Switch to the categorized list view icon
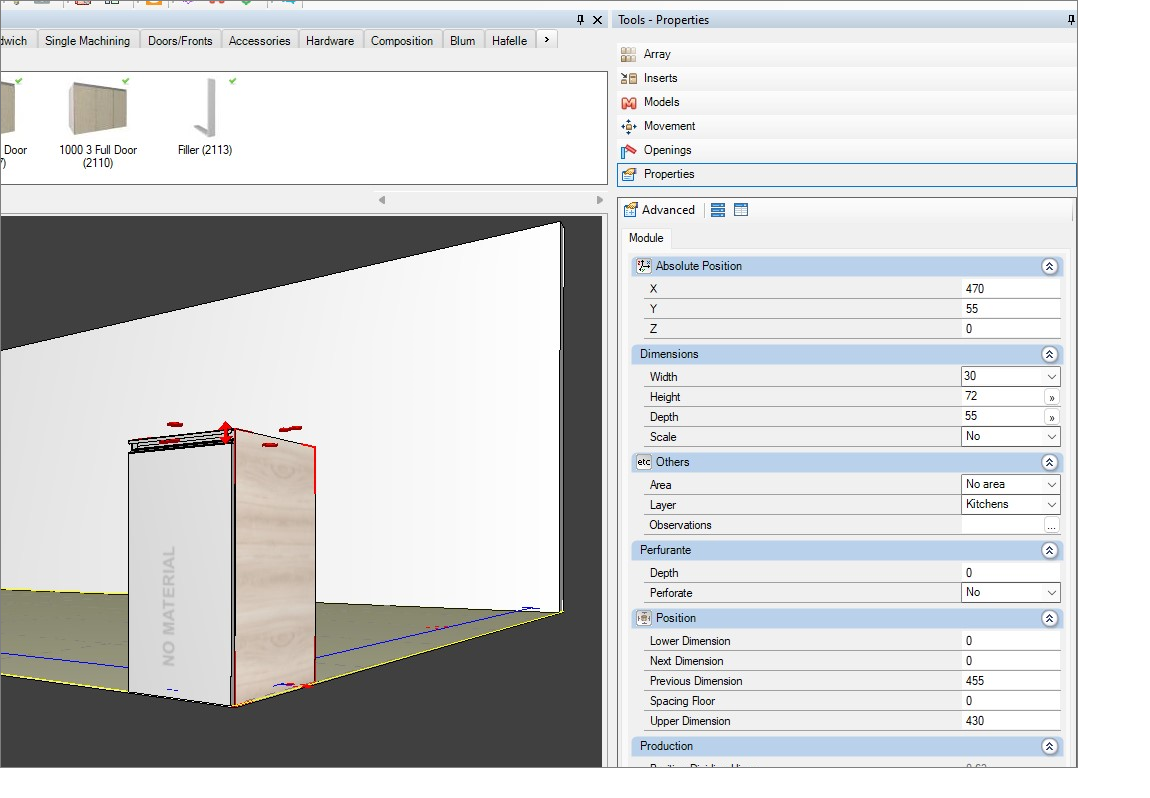The height and width of the screenshot is (798, 1150). coord(718,210)
